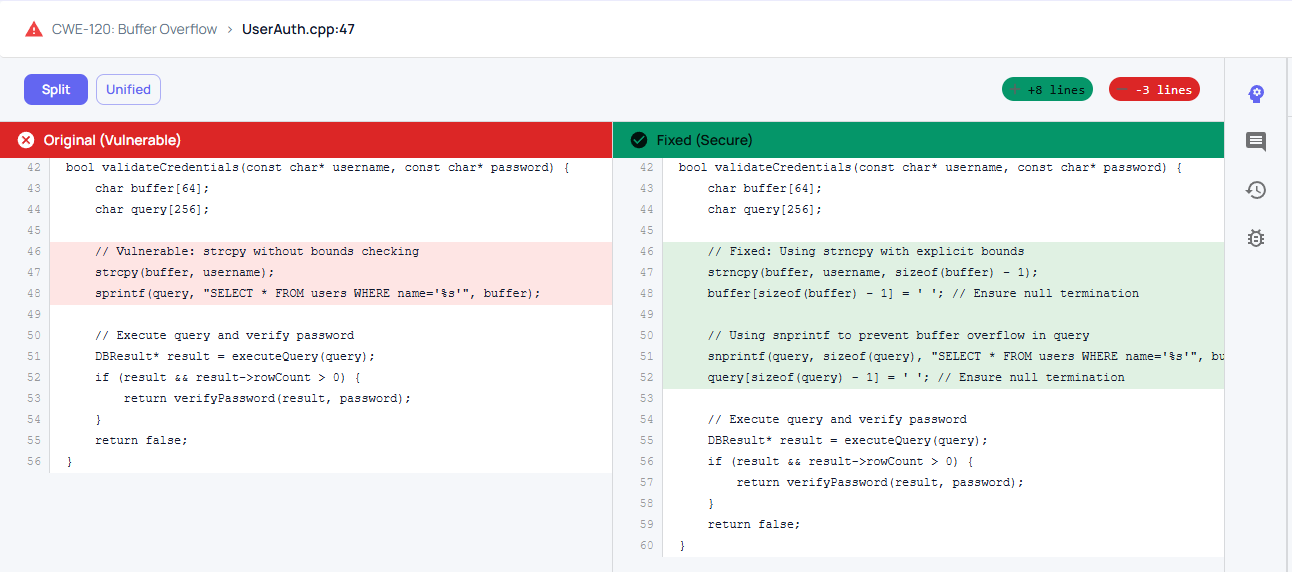Select the UserAuth.cpp:47 breadcrumb item
The image size is (1292, 572).
pyautogui.click(x=298, y=29)
